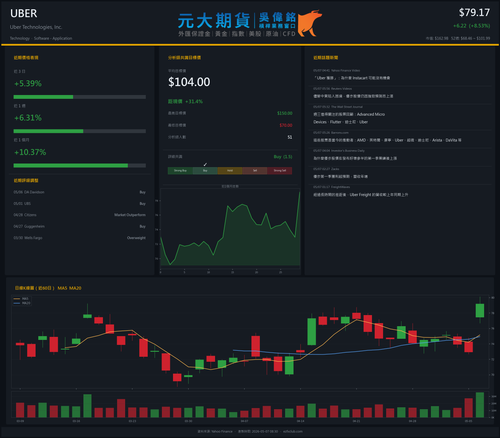
Task: Click the analyst count 51
Action: [290, 137]
